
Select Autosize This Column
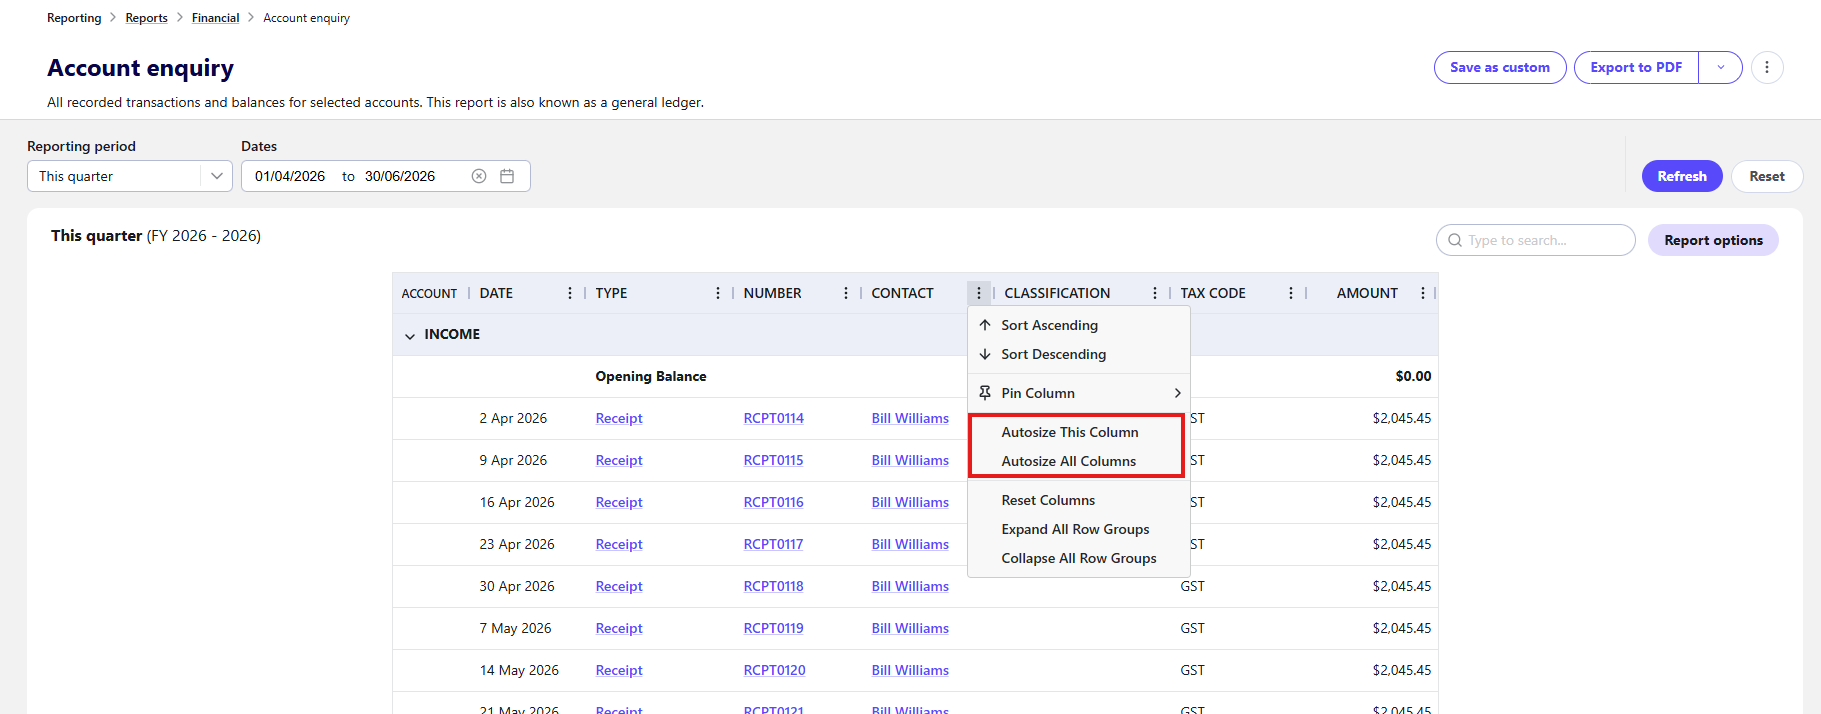click(x=1079, y=432)
